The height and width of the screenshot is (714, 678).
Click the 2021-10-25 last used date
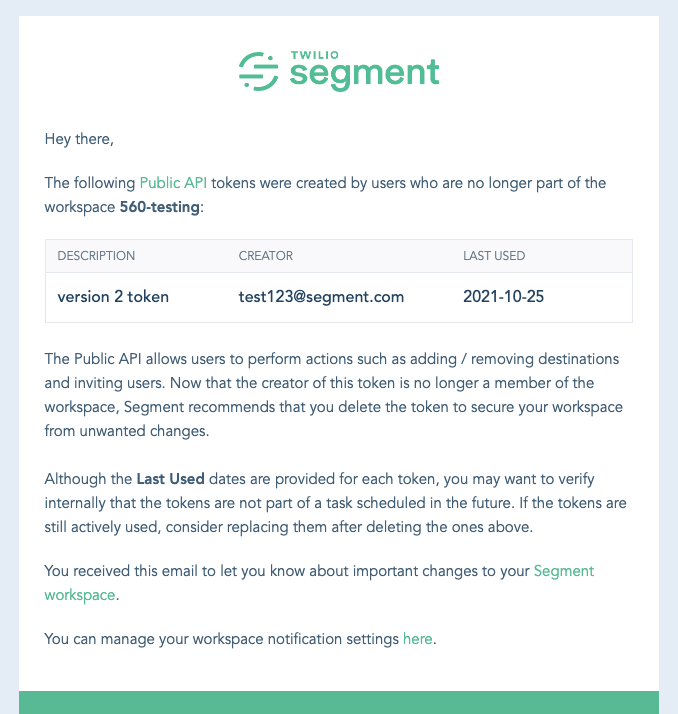[504, 297]
